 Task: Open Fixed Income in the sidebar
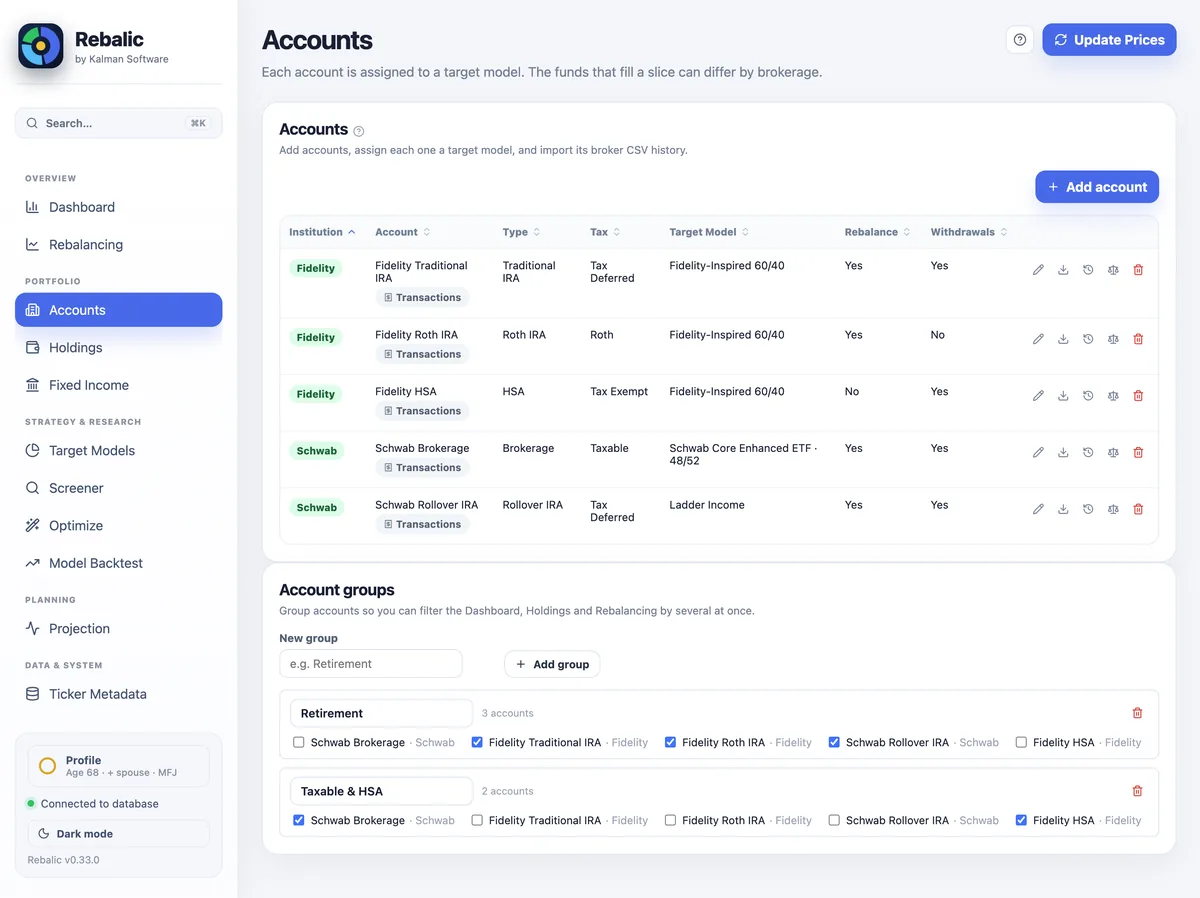pos(118,385)
